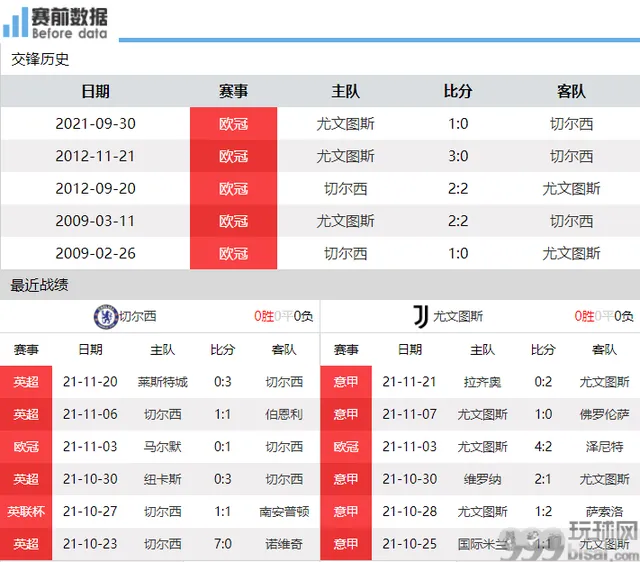The height and width of the screenshot is (562, 640).
Task: Select the date 21-10-27
Action: (90, 511)
